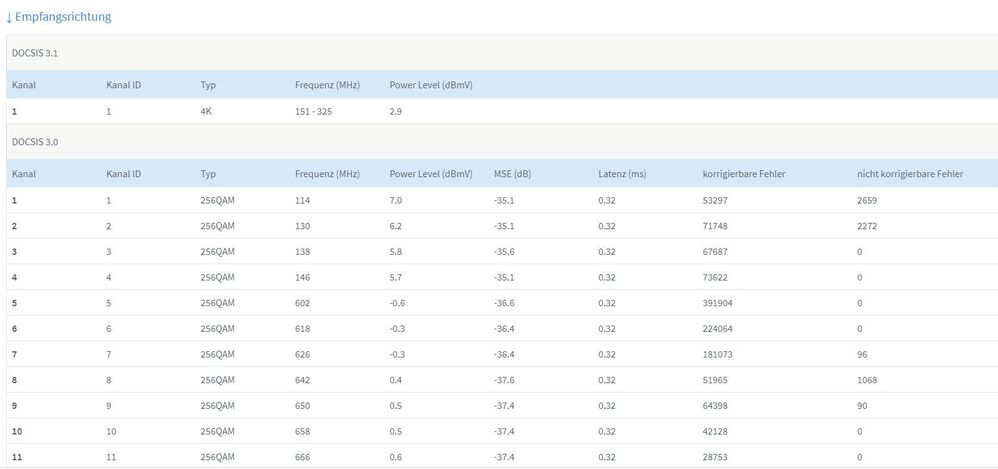Click correctable errors value 51965
The width and height of the screenshot is (998, 469).
pyautogui.click(x=715, y=381)
